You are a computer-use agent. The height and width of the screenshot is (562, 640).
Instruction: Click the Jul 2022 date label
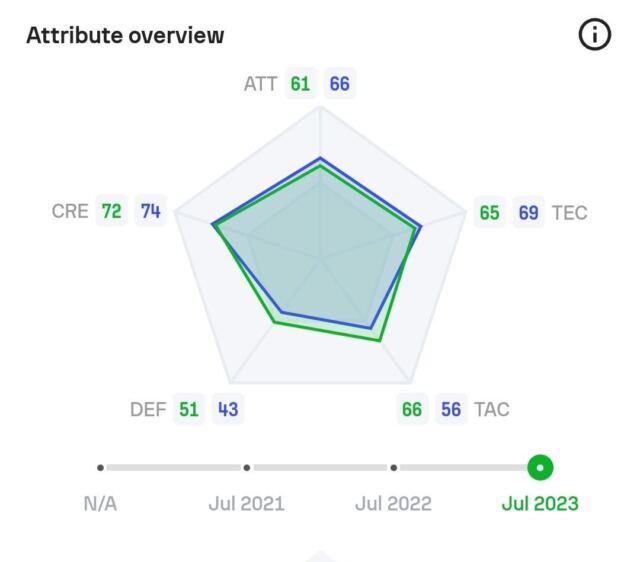coord(393,504)
